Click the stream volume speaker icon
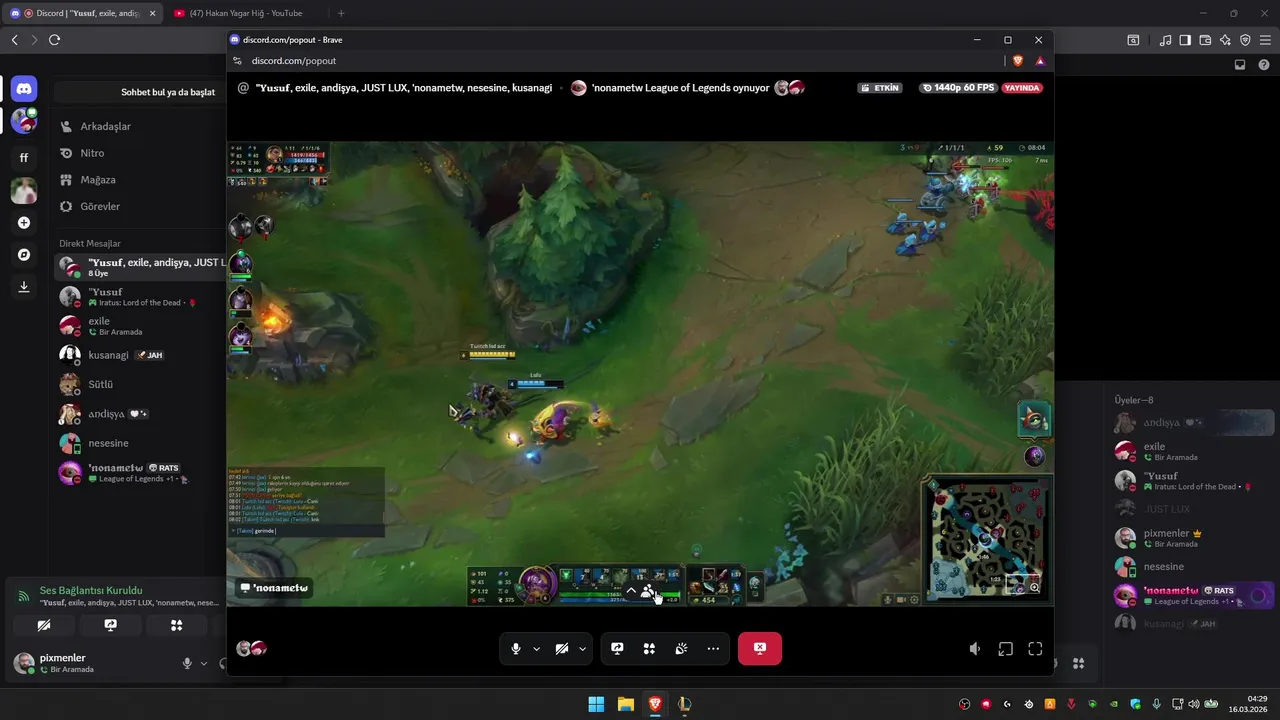The width and height of the screenshot is (1280, 720). pos(975,649)
